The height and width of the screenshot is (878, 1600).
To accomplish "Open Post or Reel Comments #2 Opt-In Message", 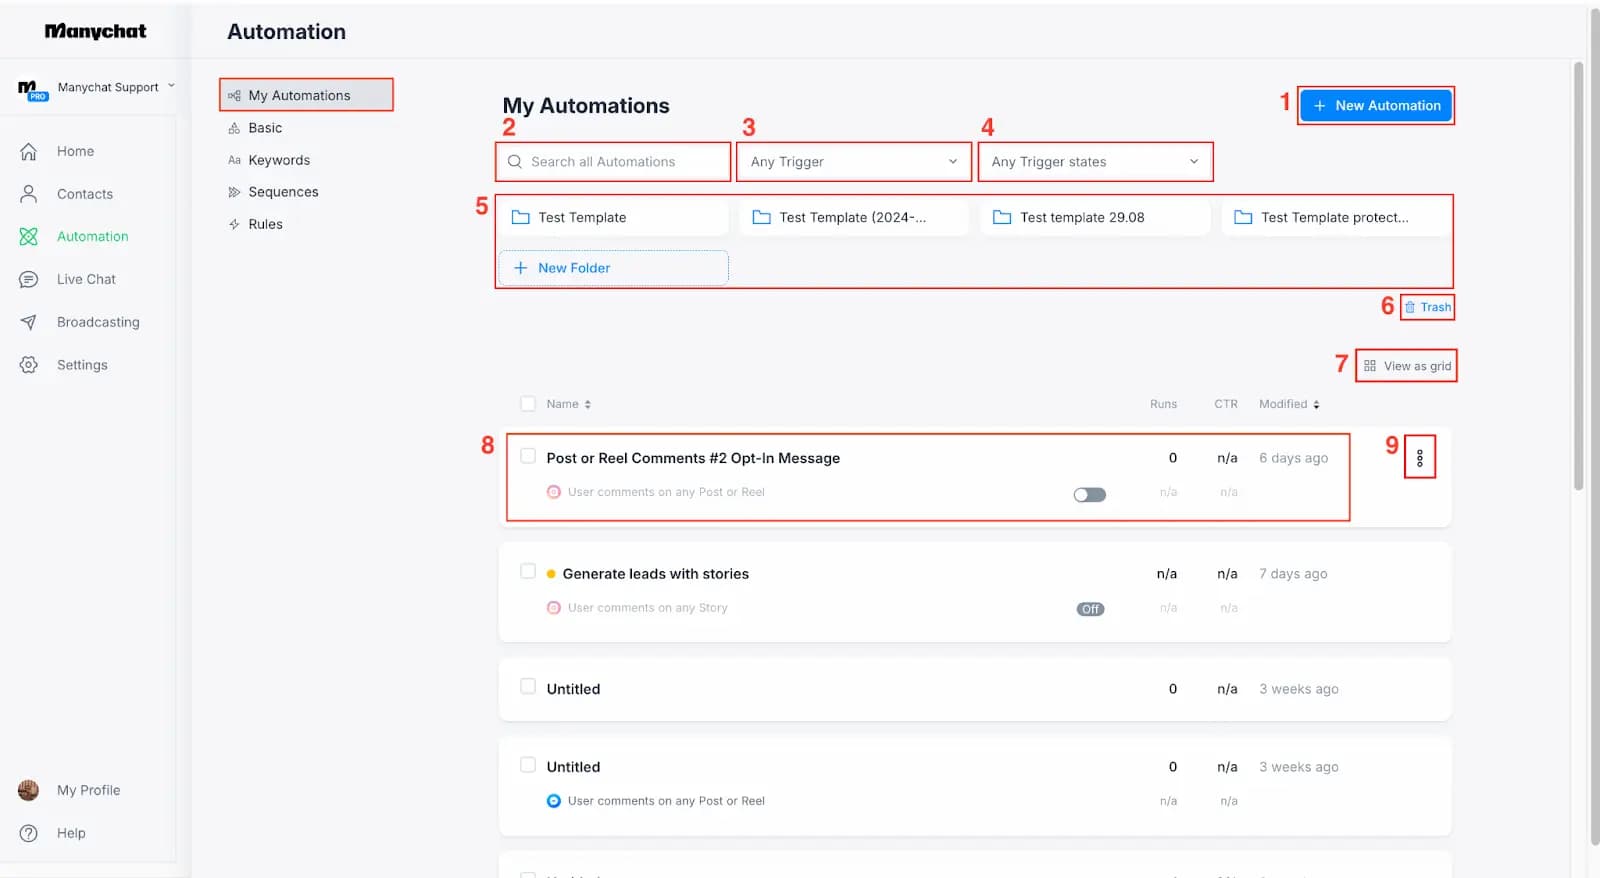I will coord(693,458).
